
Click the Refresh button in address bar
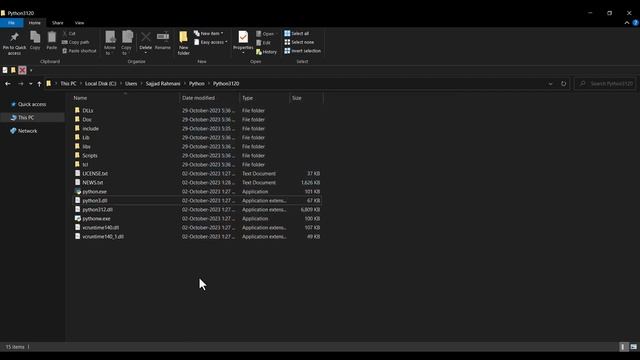(x=563, y=84)
